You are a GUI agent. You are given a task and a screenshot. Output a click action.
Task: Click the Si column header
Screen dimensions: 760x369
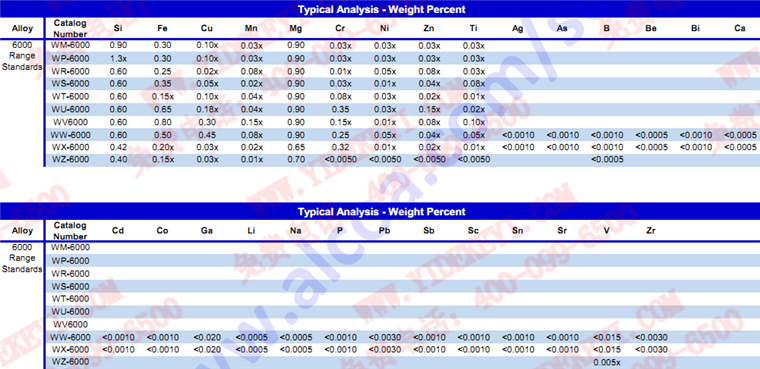pos(118,29)
